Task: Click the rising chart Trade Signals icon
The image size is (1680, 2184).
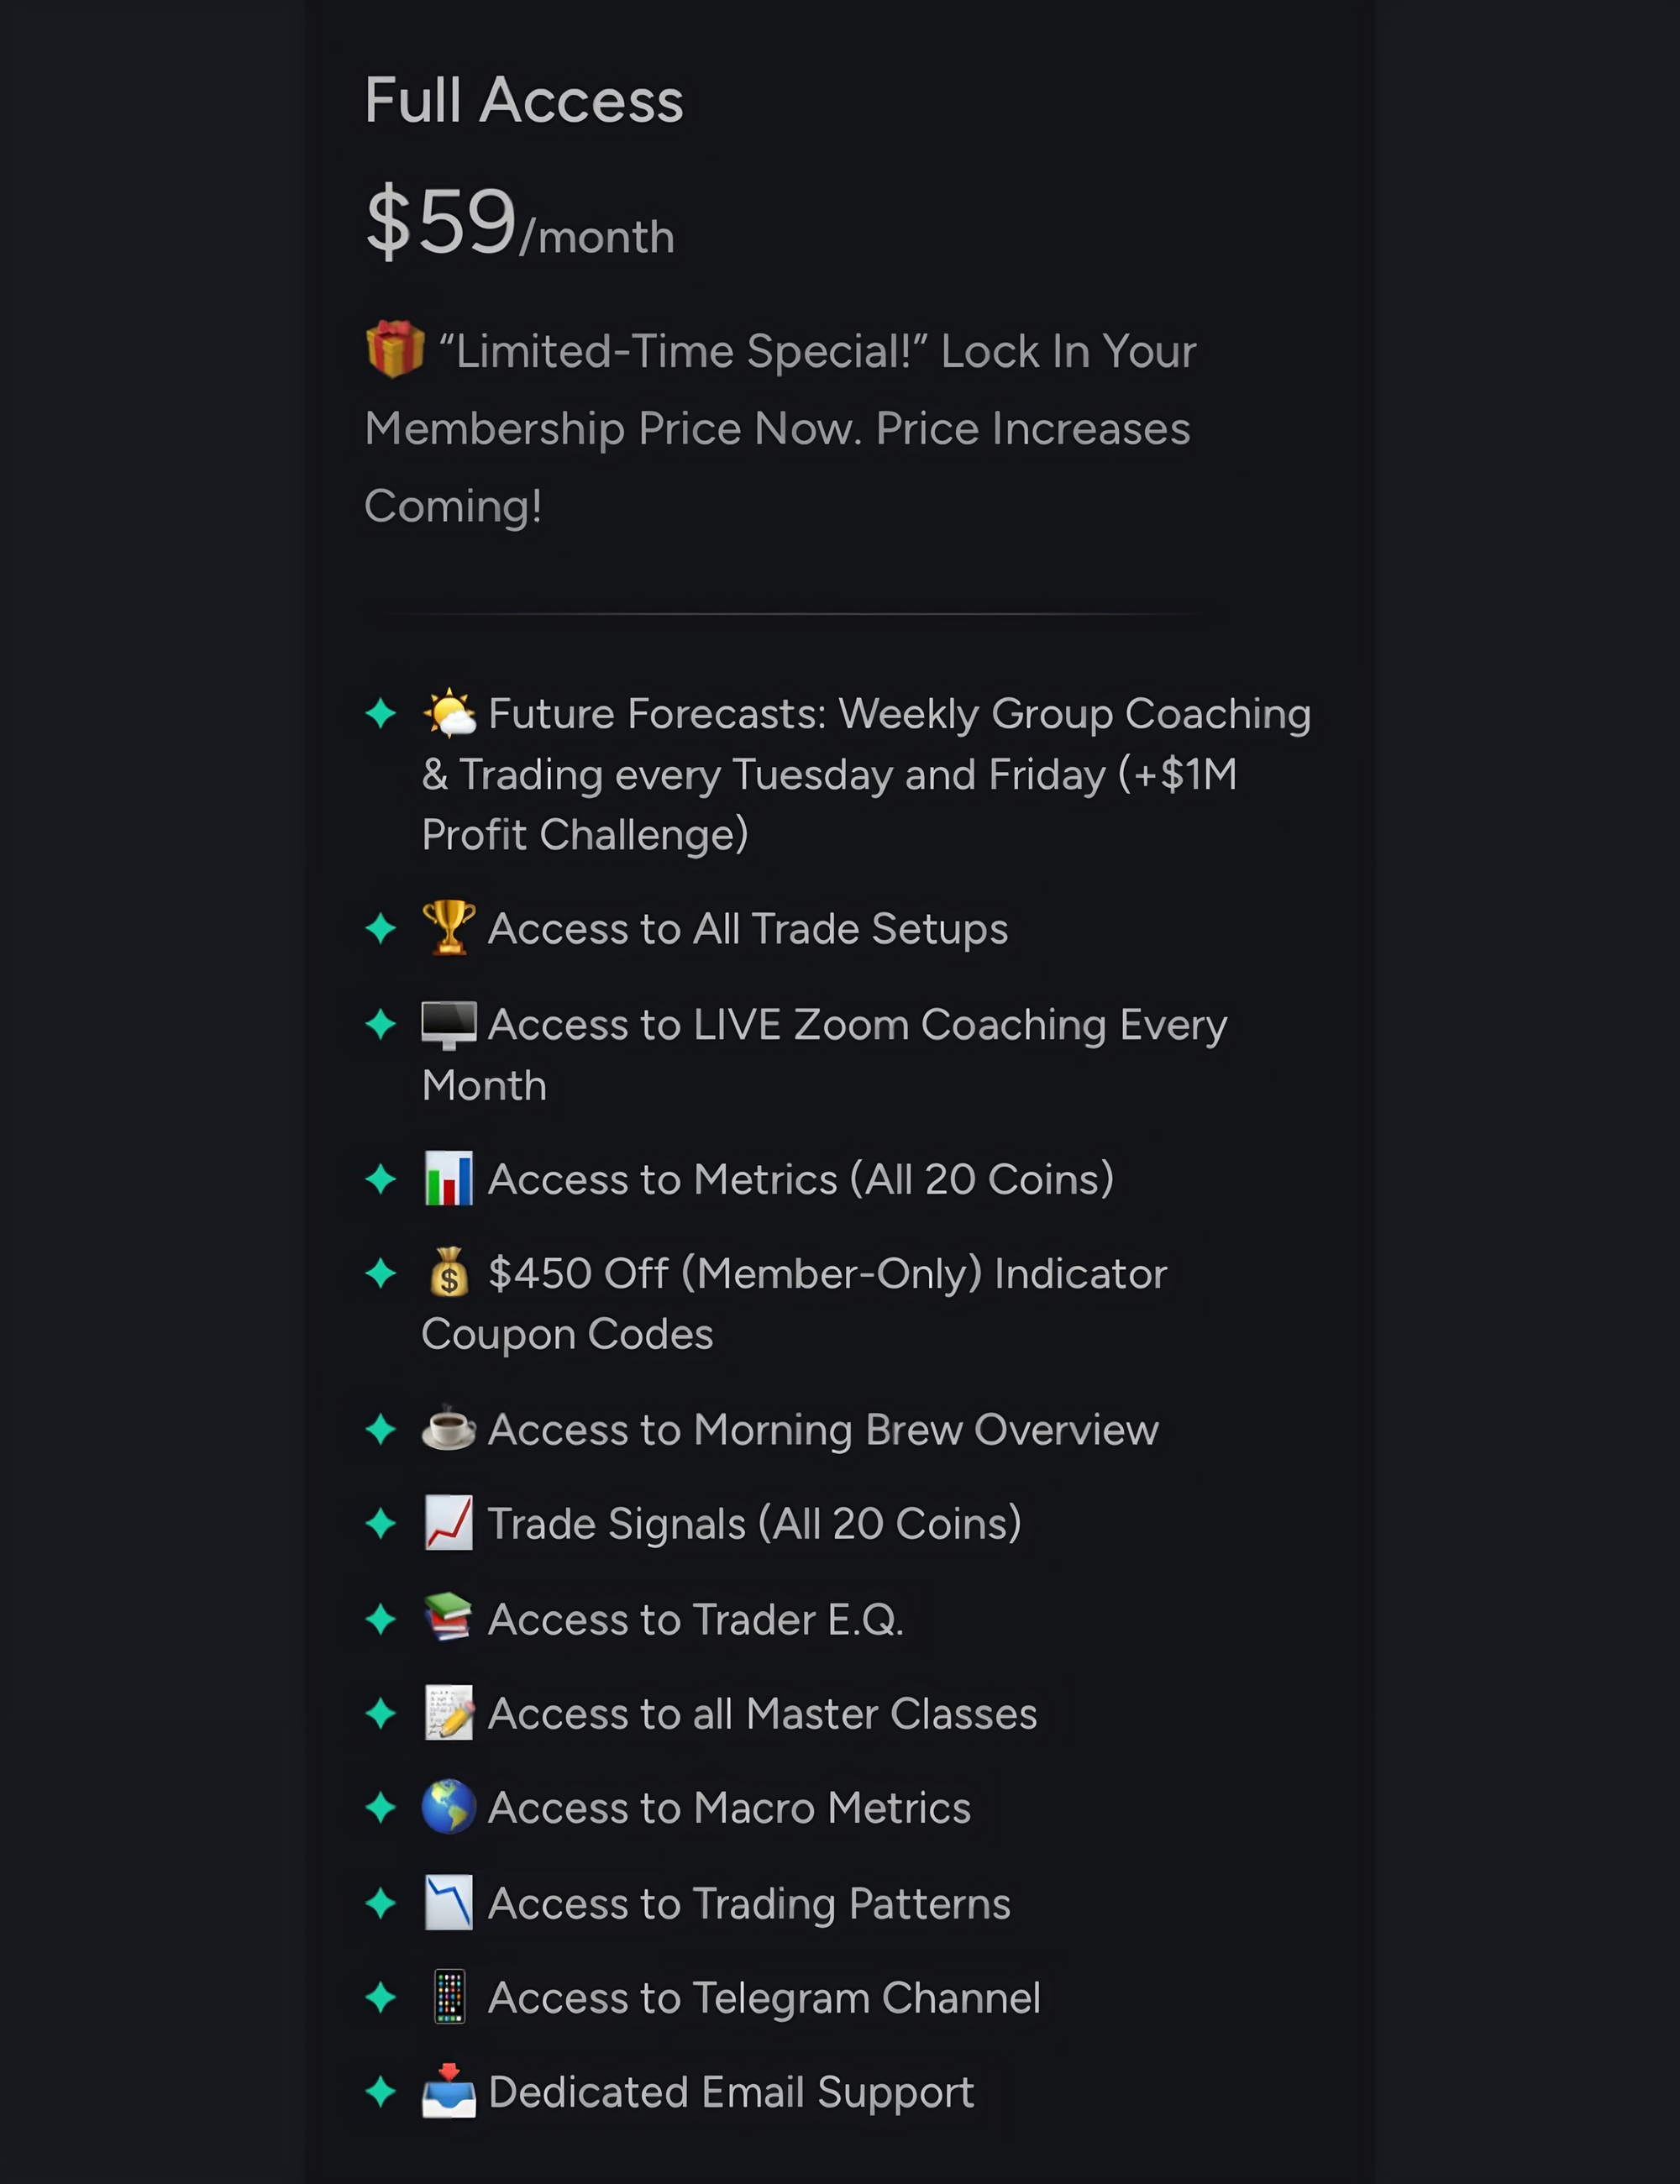Action: pyautogui.click(x=448, y=1523)
